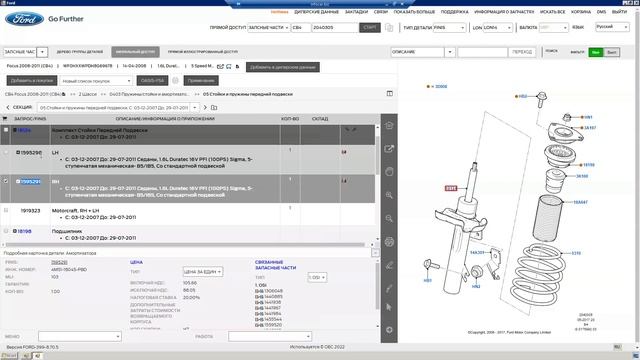Toggle the split panel layout icon
Viewport: 640px width, 360px height.
(x=390, y=93)
